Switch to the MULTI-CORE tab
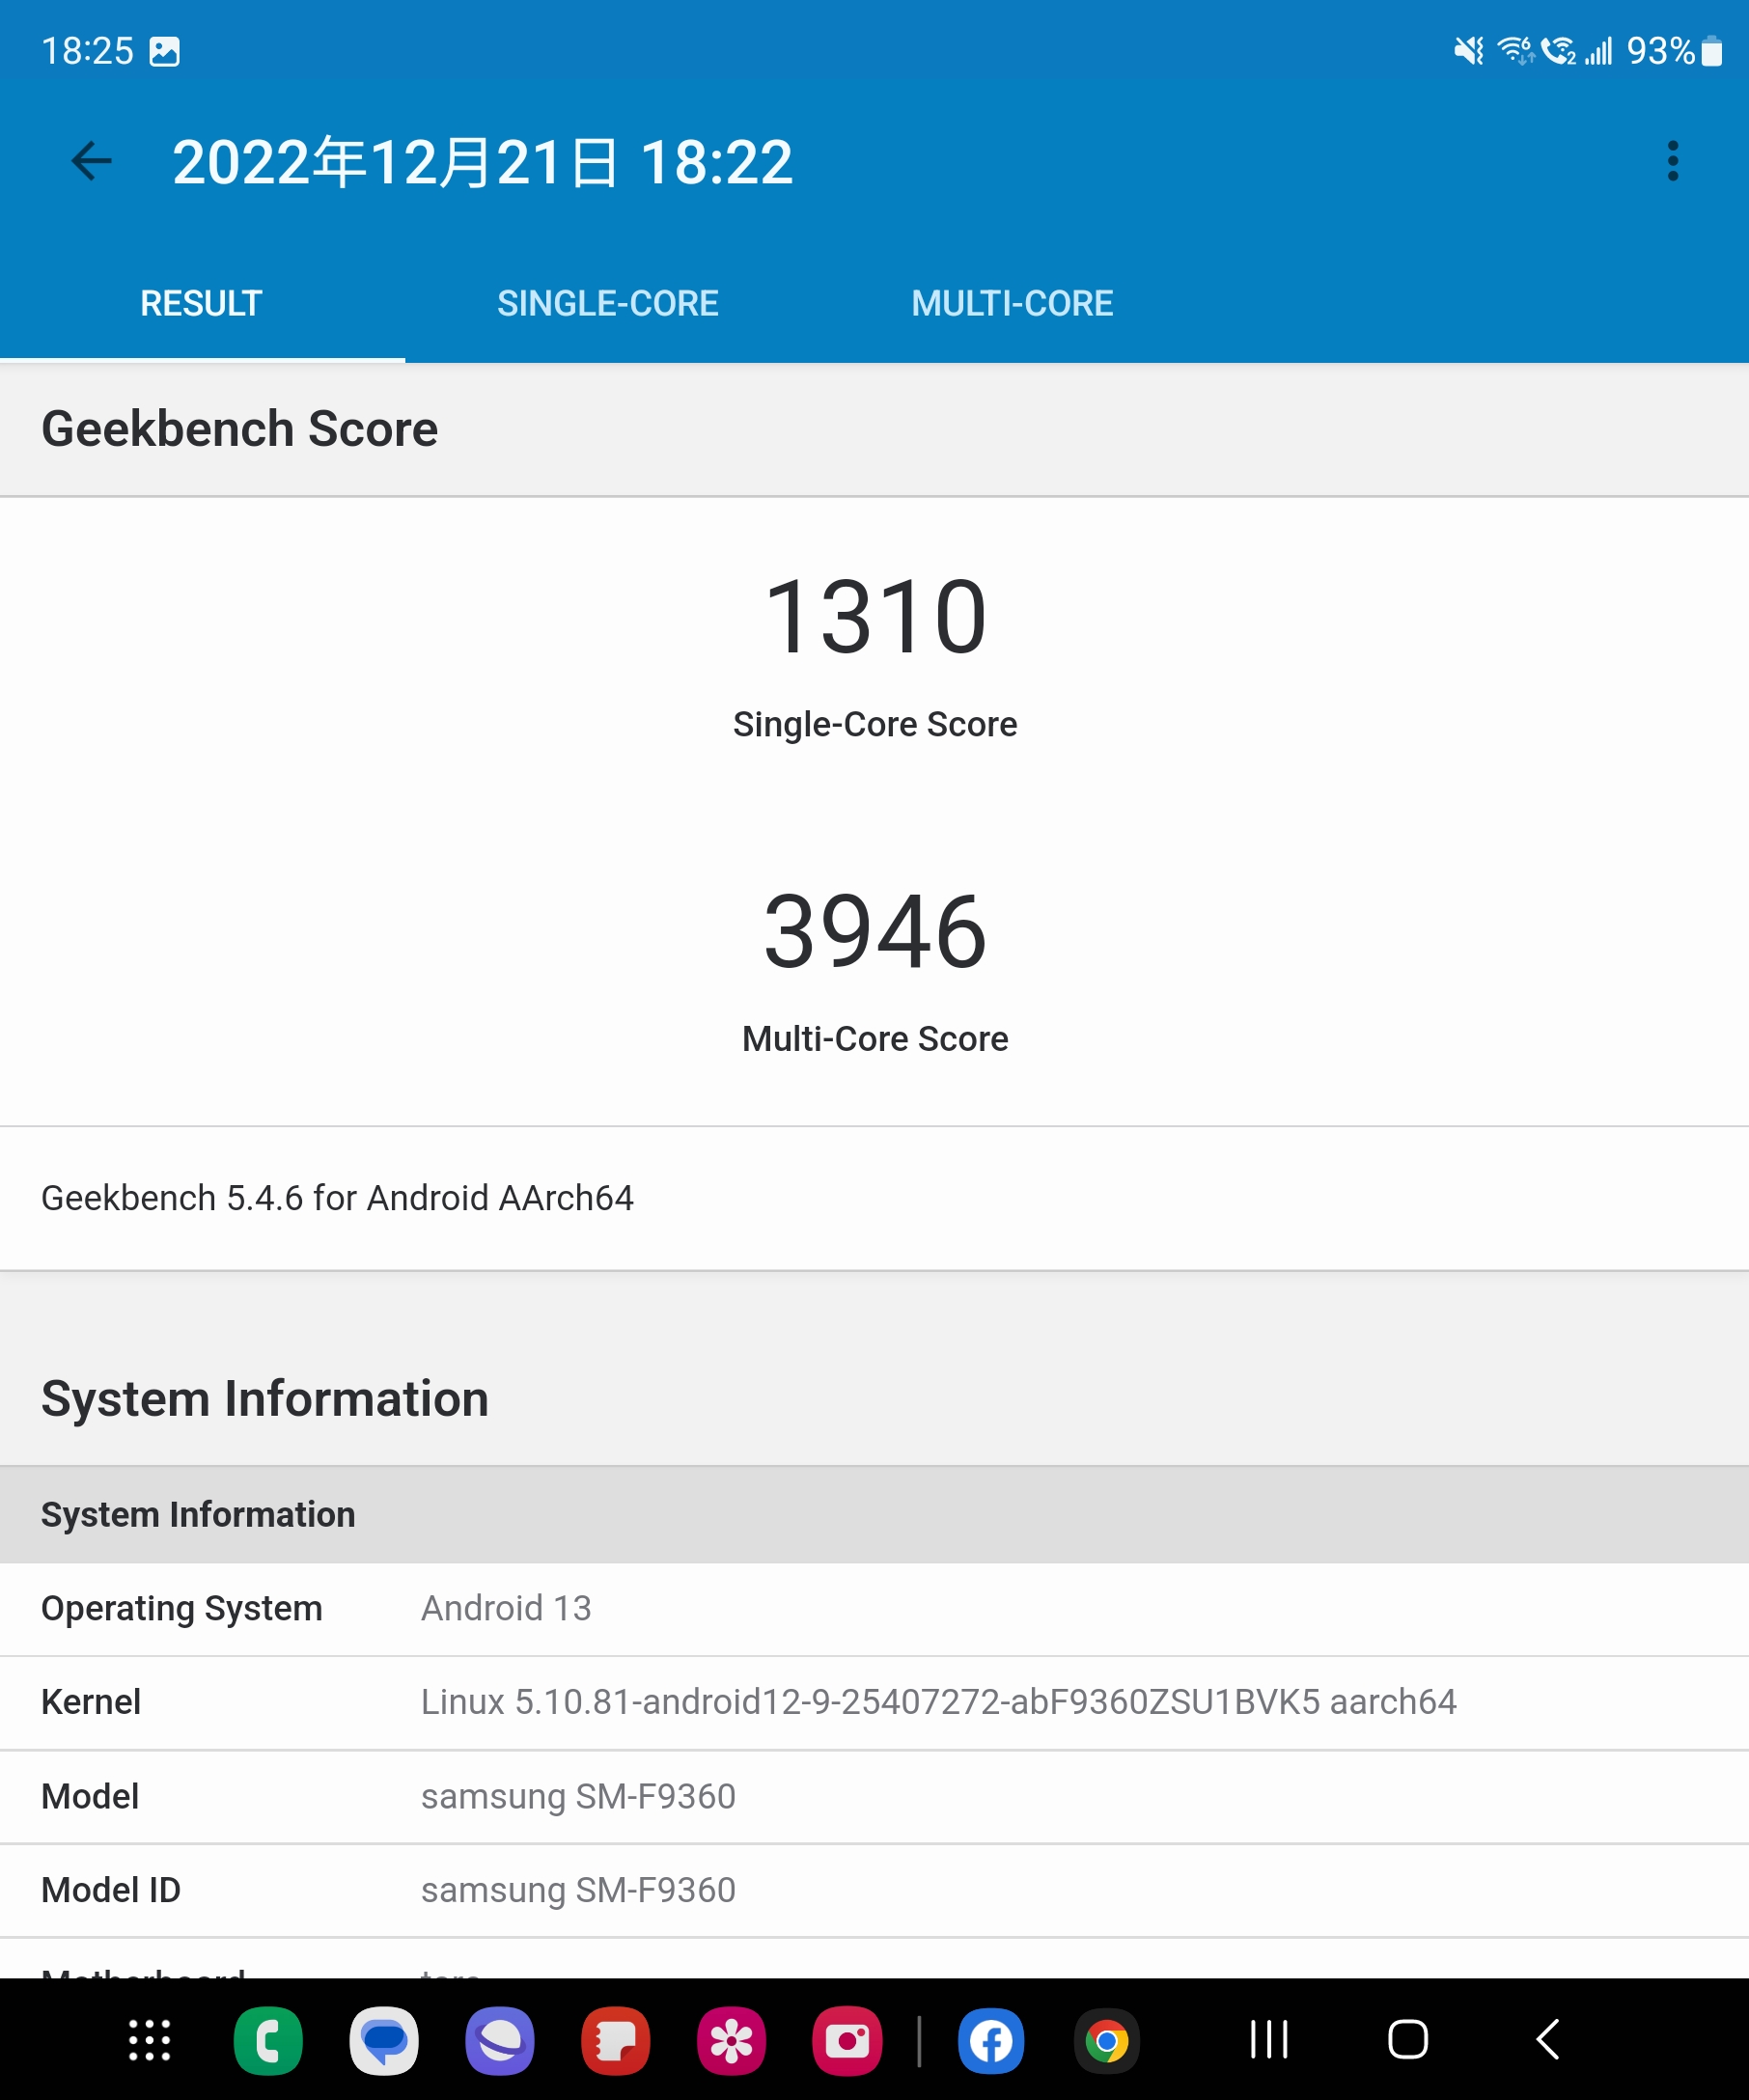Image resolution: width=1749 pixels, height=2100 pixels. tap(1012, 303)
